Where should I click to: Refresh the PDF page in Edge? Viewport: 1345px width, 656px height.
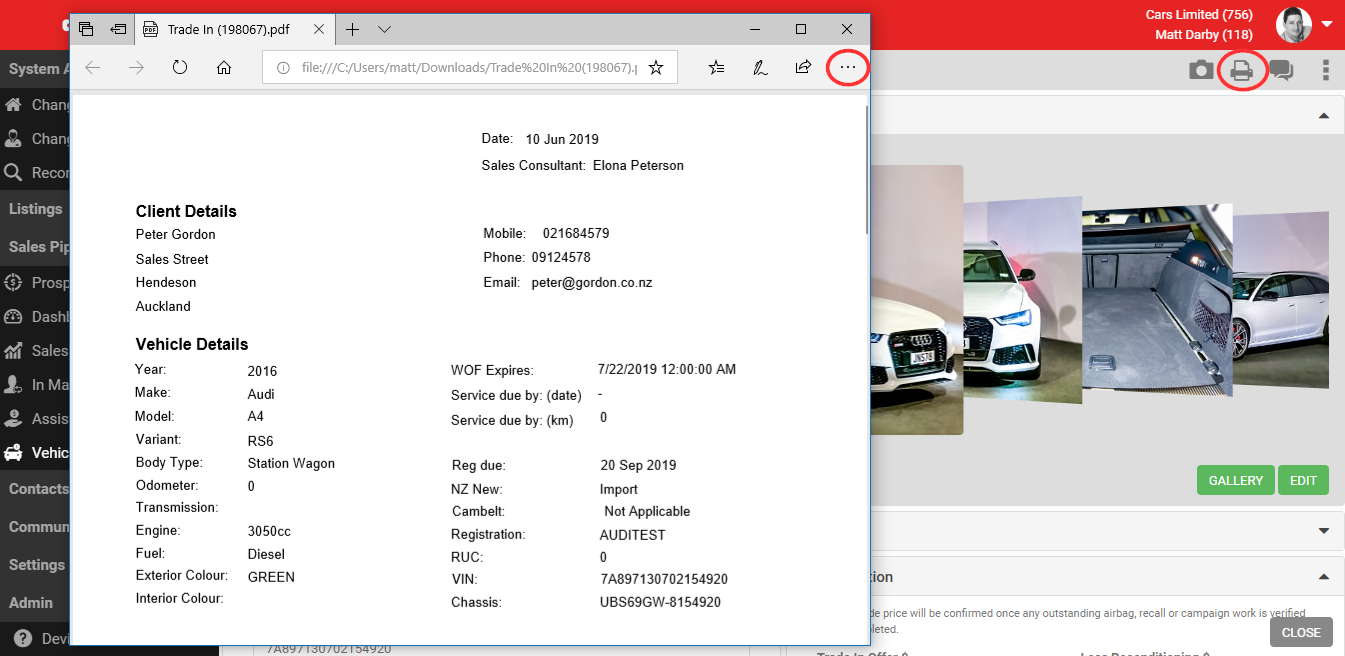point(180,68)
